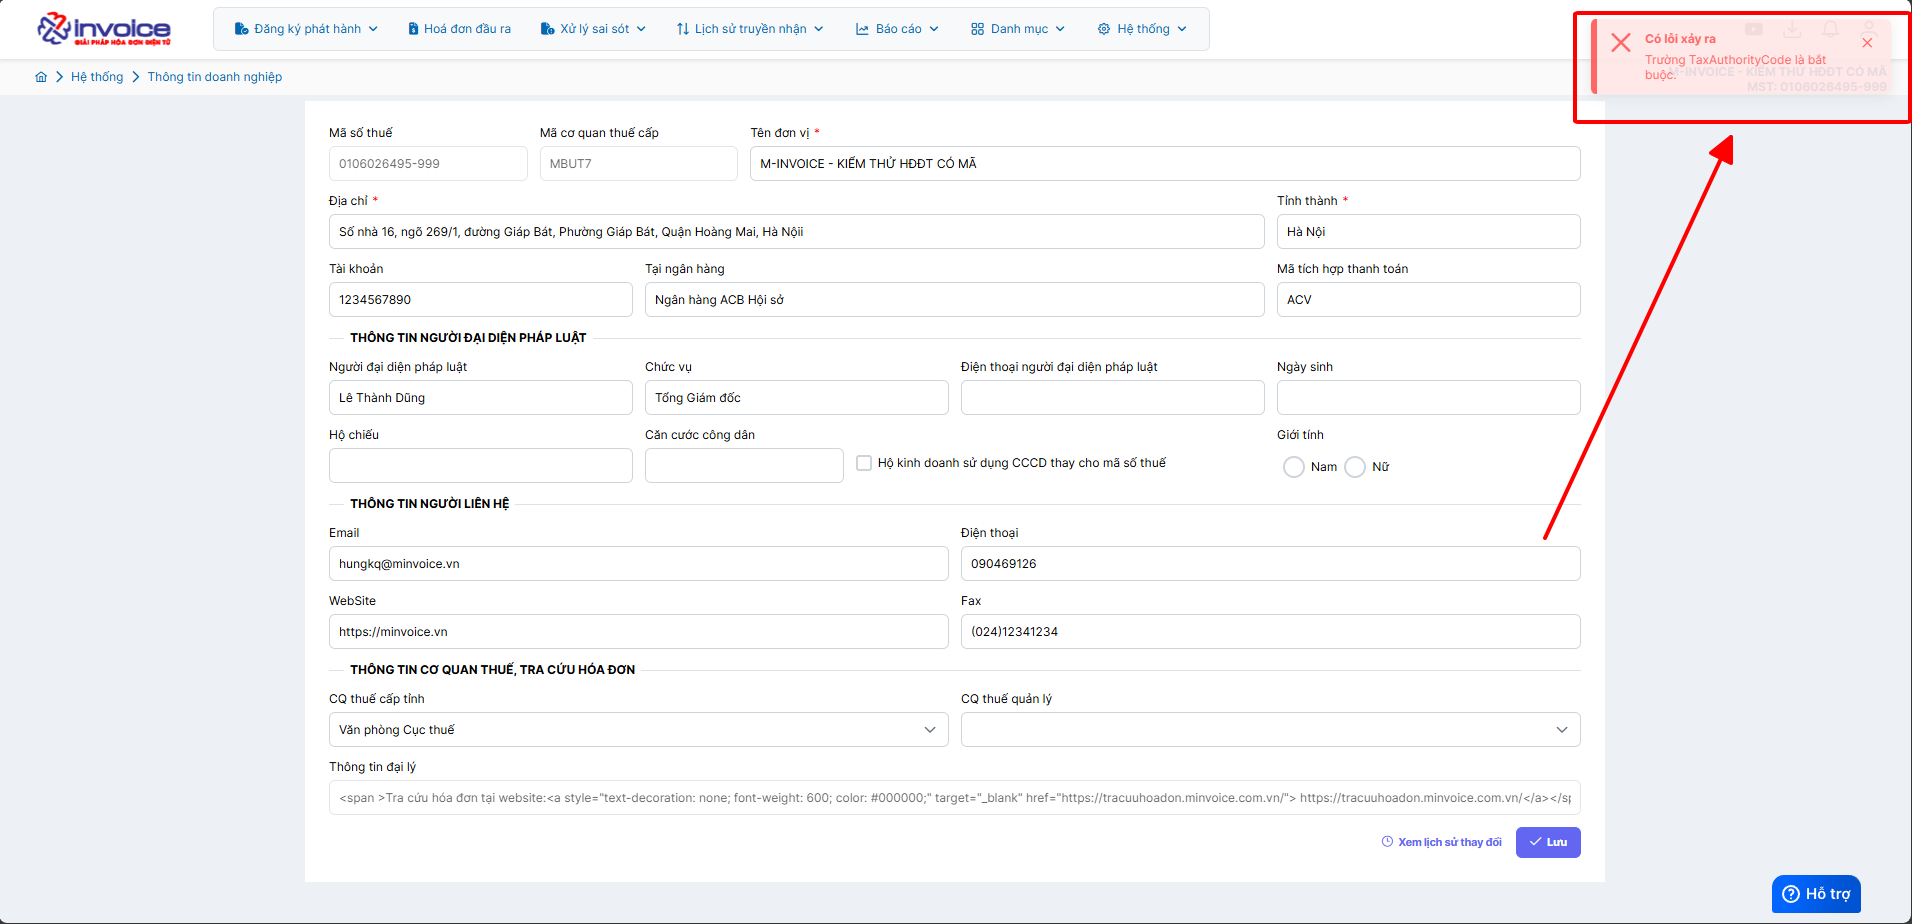Image resolution: width=1912 pixels, height=924 pixels.
Task: Click the Tỉnh thành field showing Hà Nội
Action: point(1429,232)
